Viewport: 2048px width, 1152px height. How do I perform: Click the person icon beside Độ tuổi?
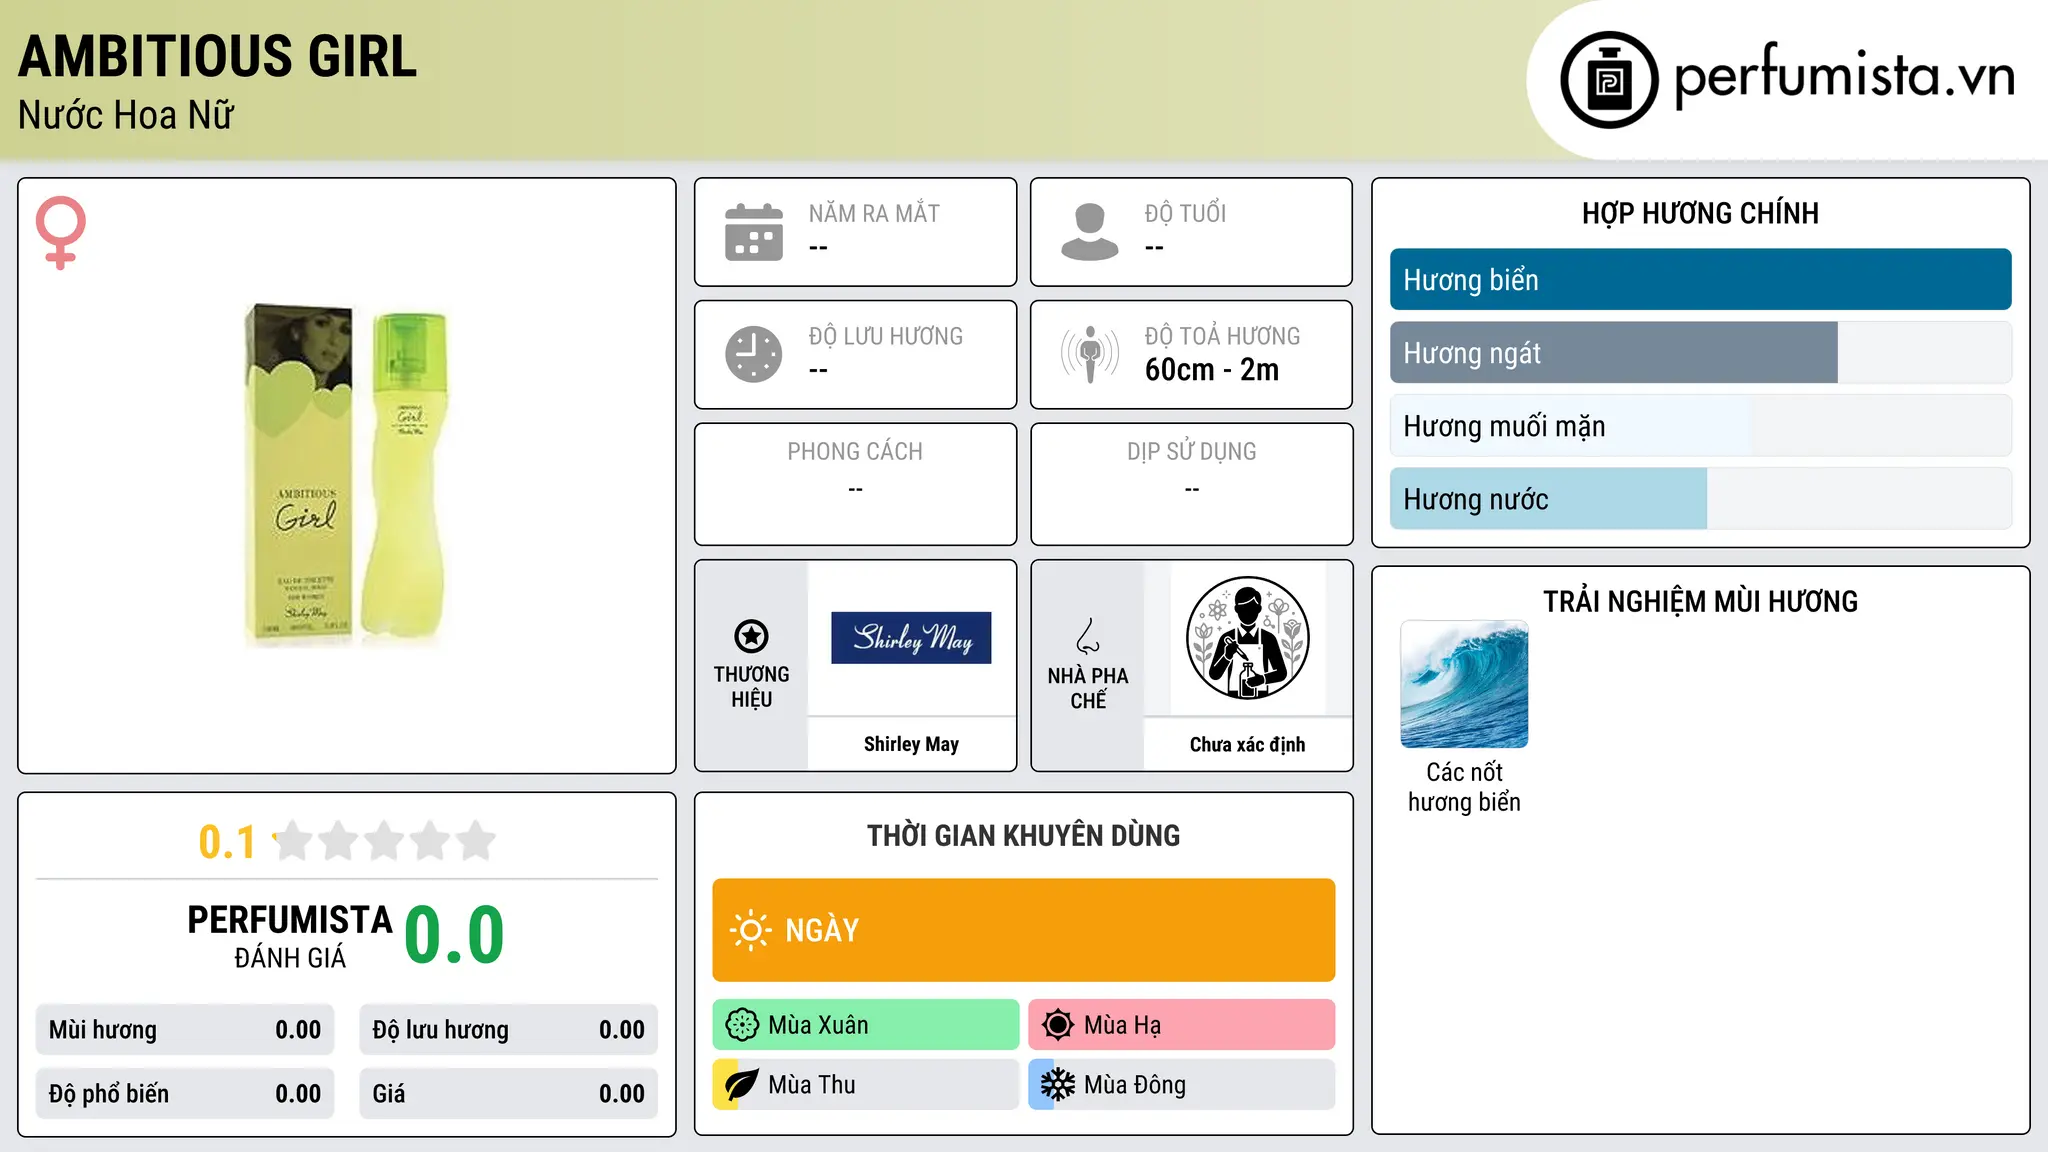[1089, 232]
